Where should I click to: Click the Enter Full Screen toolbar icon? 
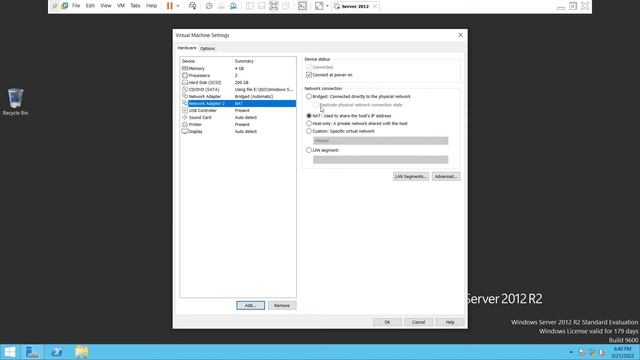(x=273, y=6)
